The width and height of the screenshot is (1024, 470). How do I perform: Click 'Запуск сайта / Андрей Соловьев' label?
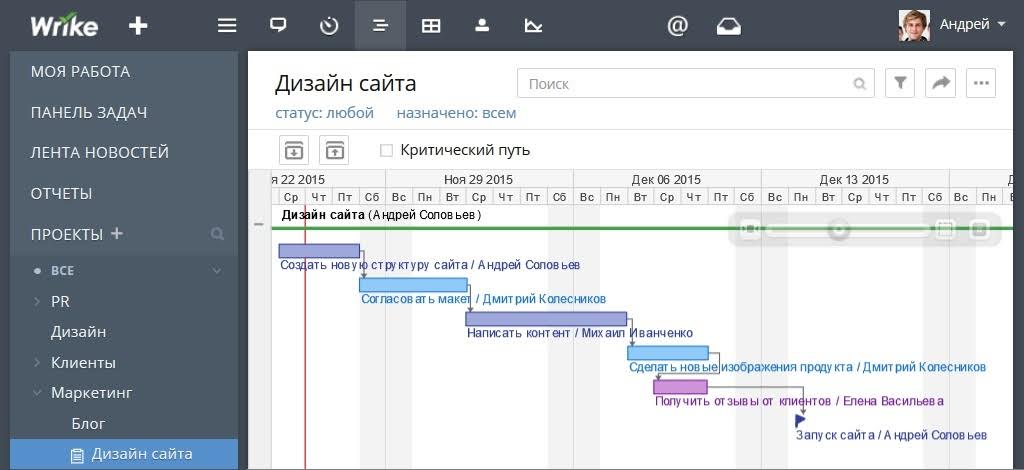coord(891,435)
